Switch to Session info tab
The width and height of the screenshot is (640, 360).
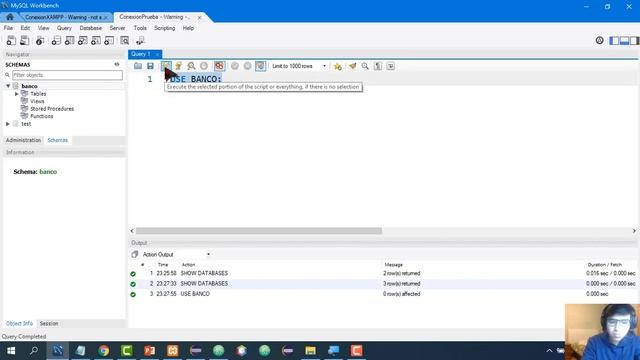point(49,323)
